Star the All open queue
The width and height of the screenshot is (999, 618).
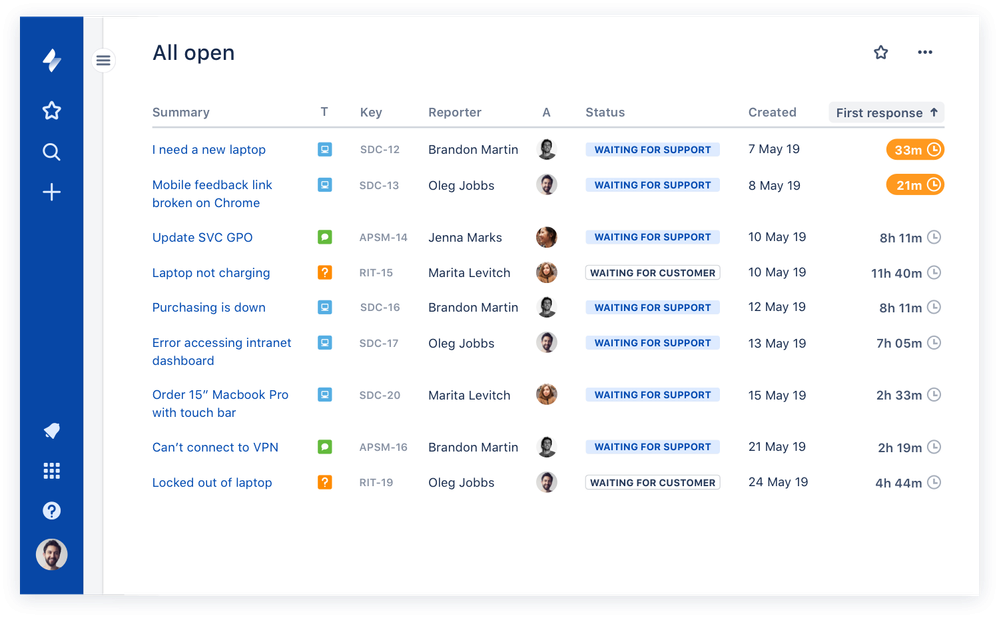point(880,52)
